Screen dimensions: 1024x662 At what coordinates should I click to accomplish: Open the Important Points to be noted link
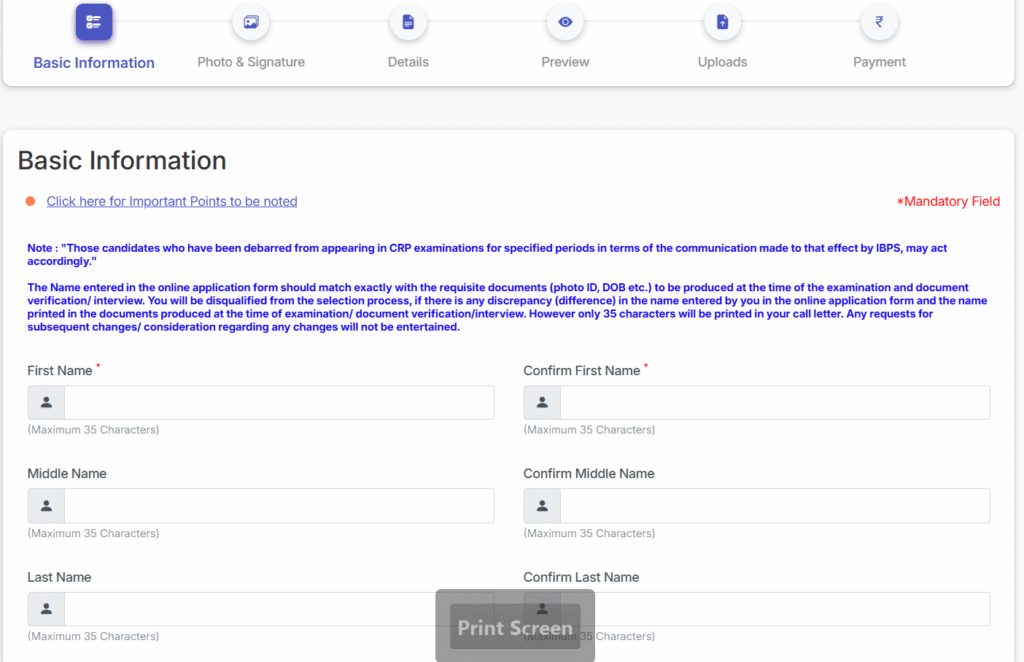(x=172, y=201)
